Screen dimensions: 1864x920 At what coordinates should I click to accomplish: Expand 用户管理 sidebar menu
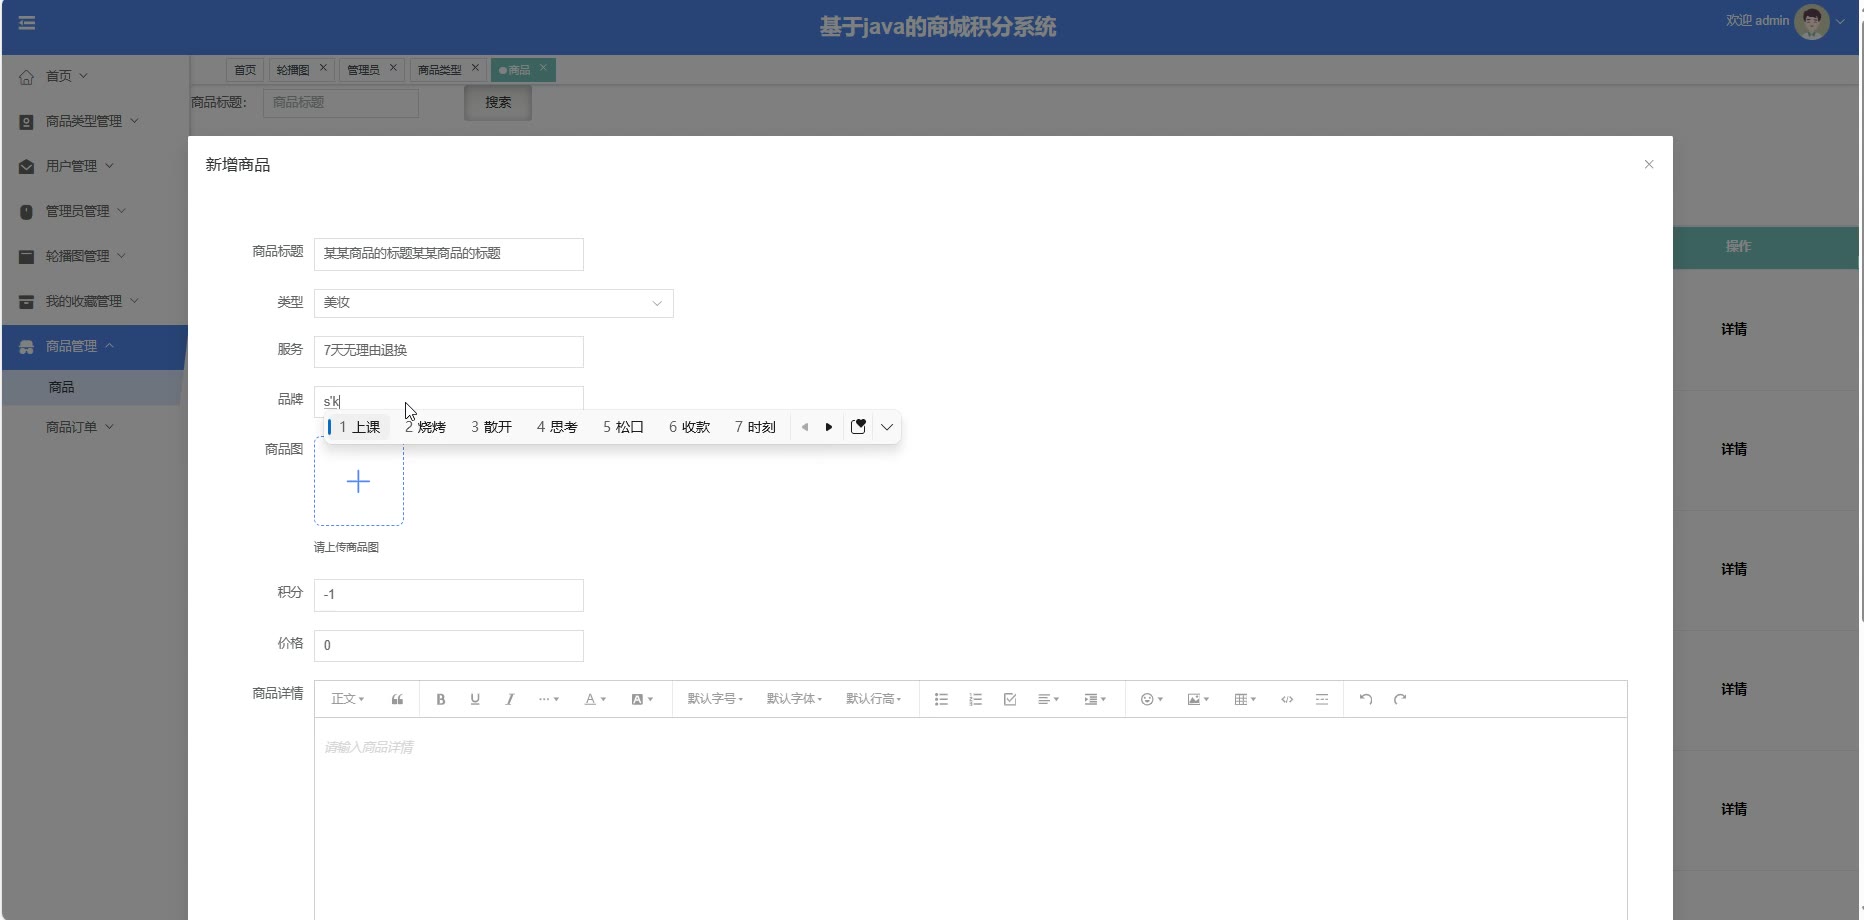click(x=95, y=166)
